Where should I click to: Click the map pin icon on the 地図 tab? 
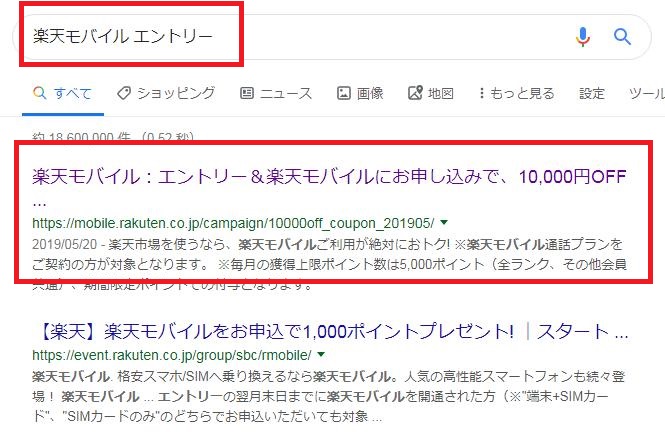pos(415,93)
